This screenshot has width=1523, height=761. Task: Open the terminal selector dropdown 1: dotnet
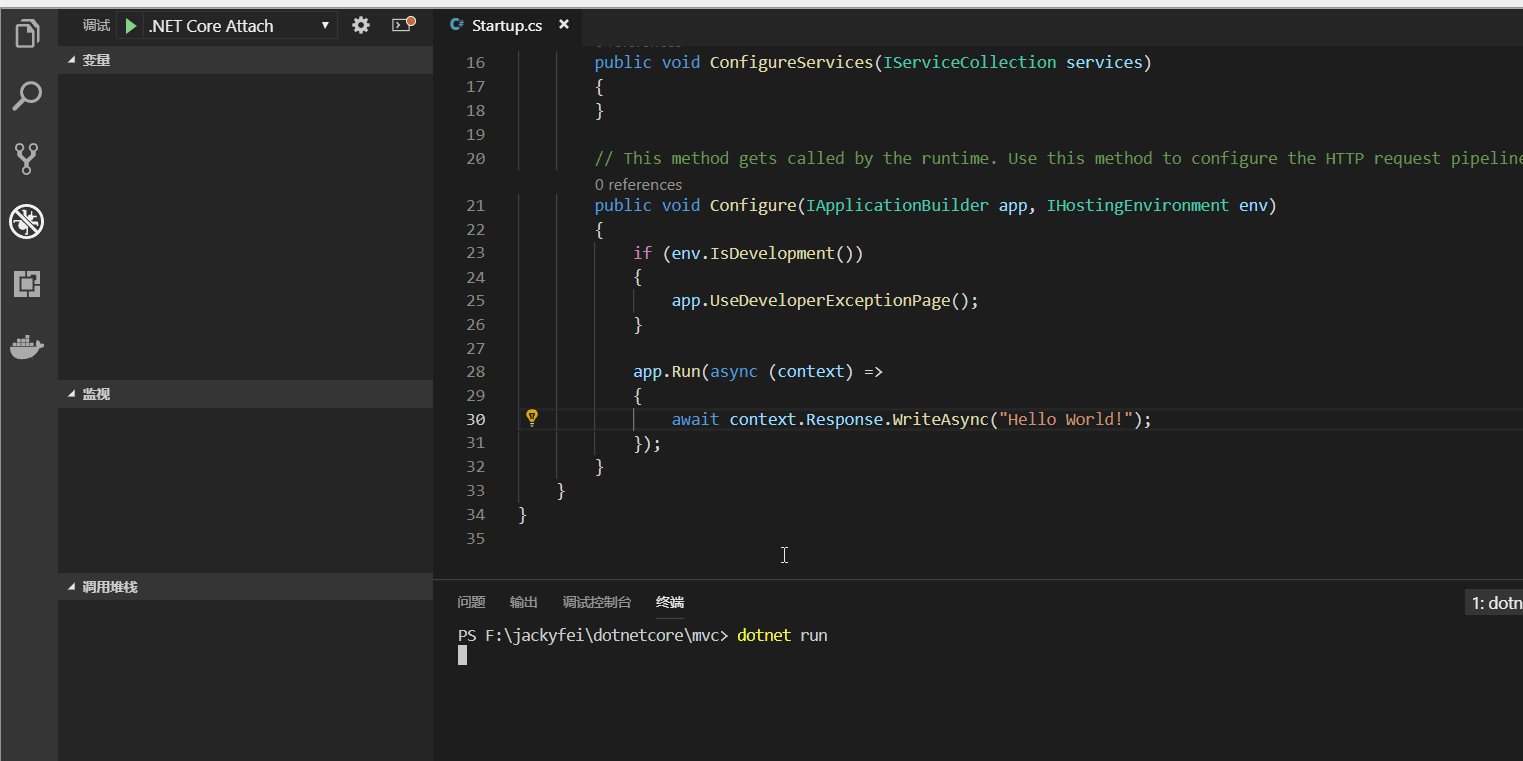coord(1495,603)
